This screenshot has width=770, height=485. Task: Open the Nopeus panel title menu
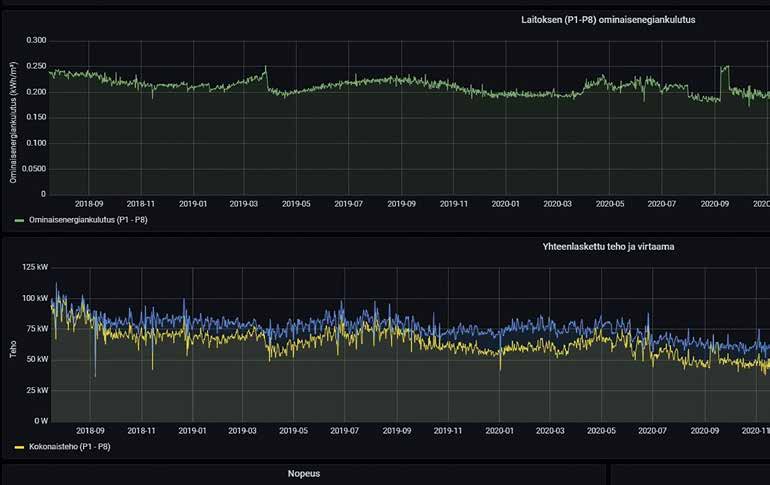pyautogui.click(x=303, y=474)
